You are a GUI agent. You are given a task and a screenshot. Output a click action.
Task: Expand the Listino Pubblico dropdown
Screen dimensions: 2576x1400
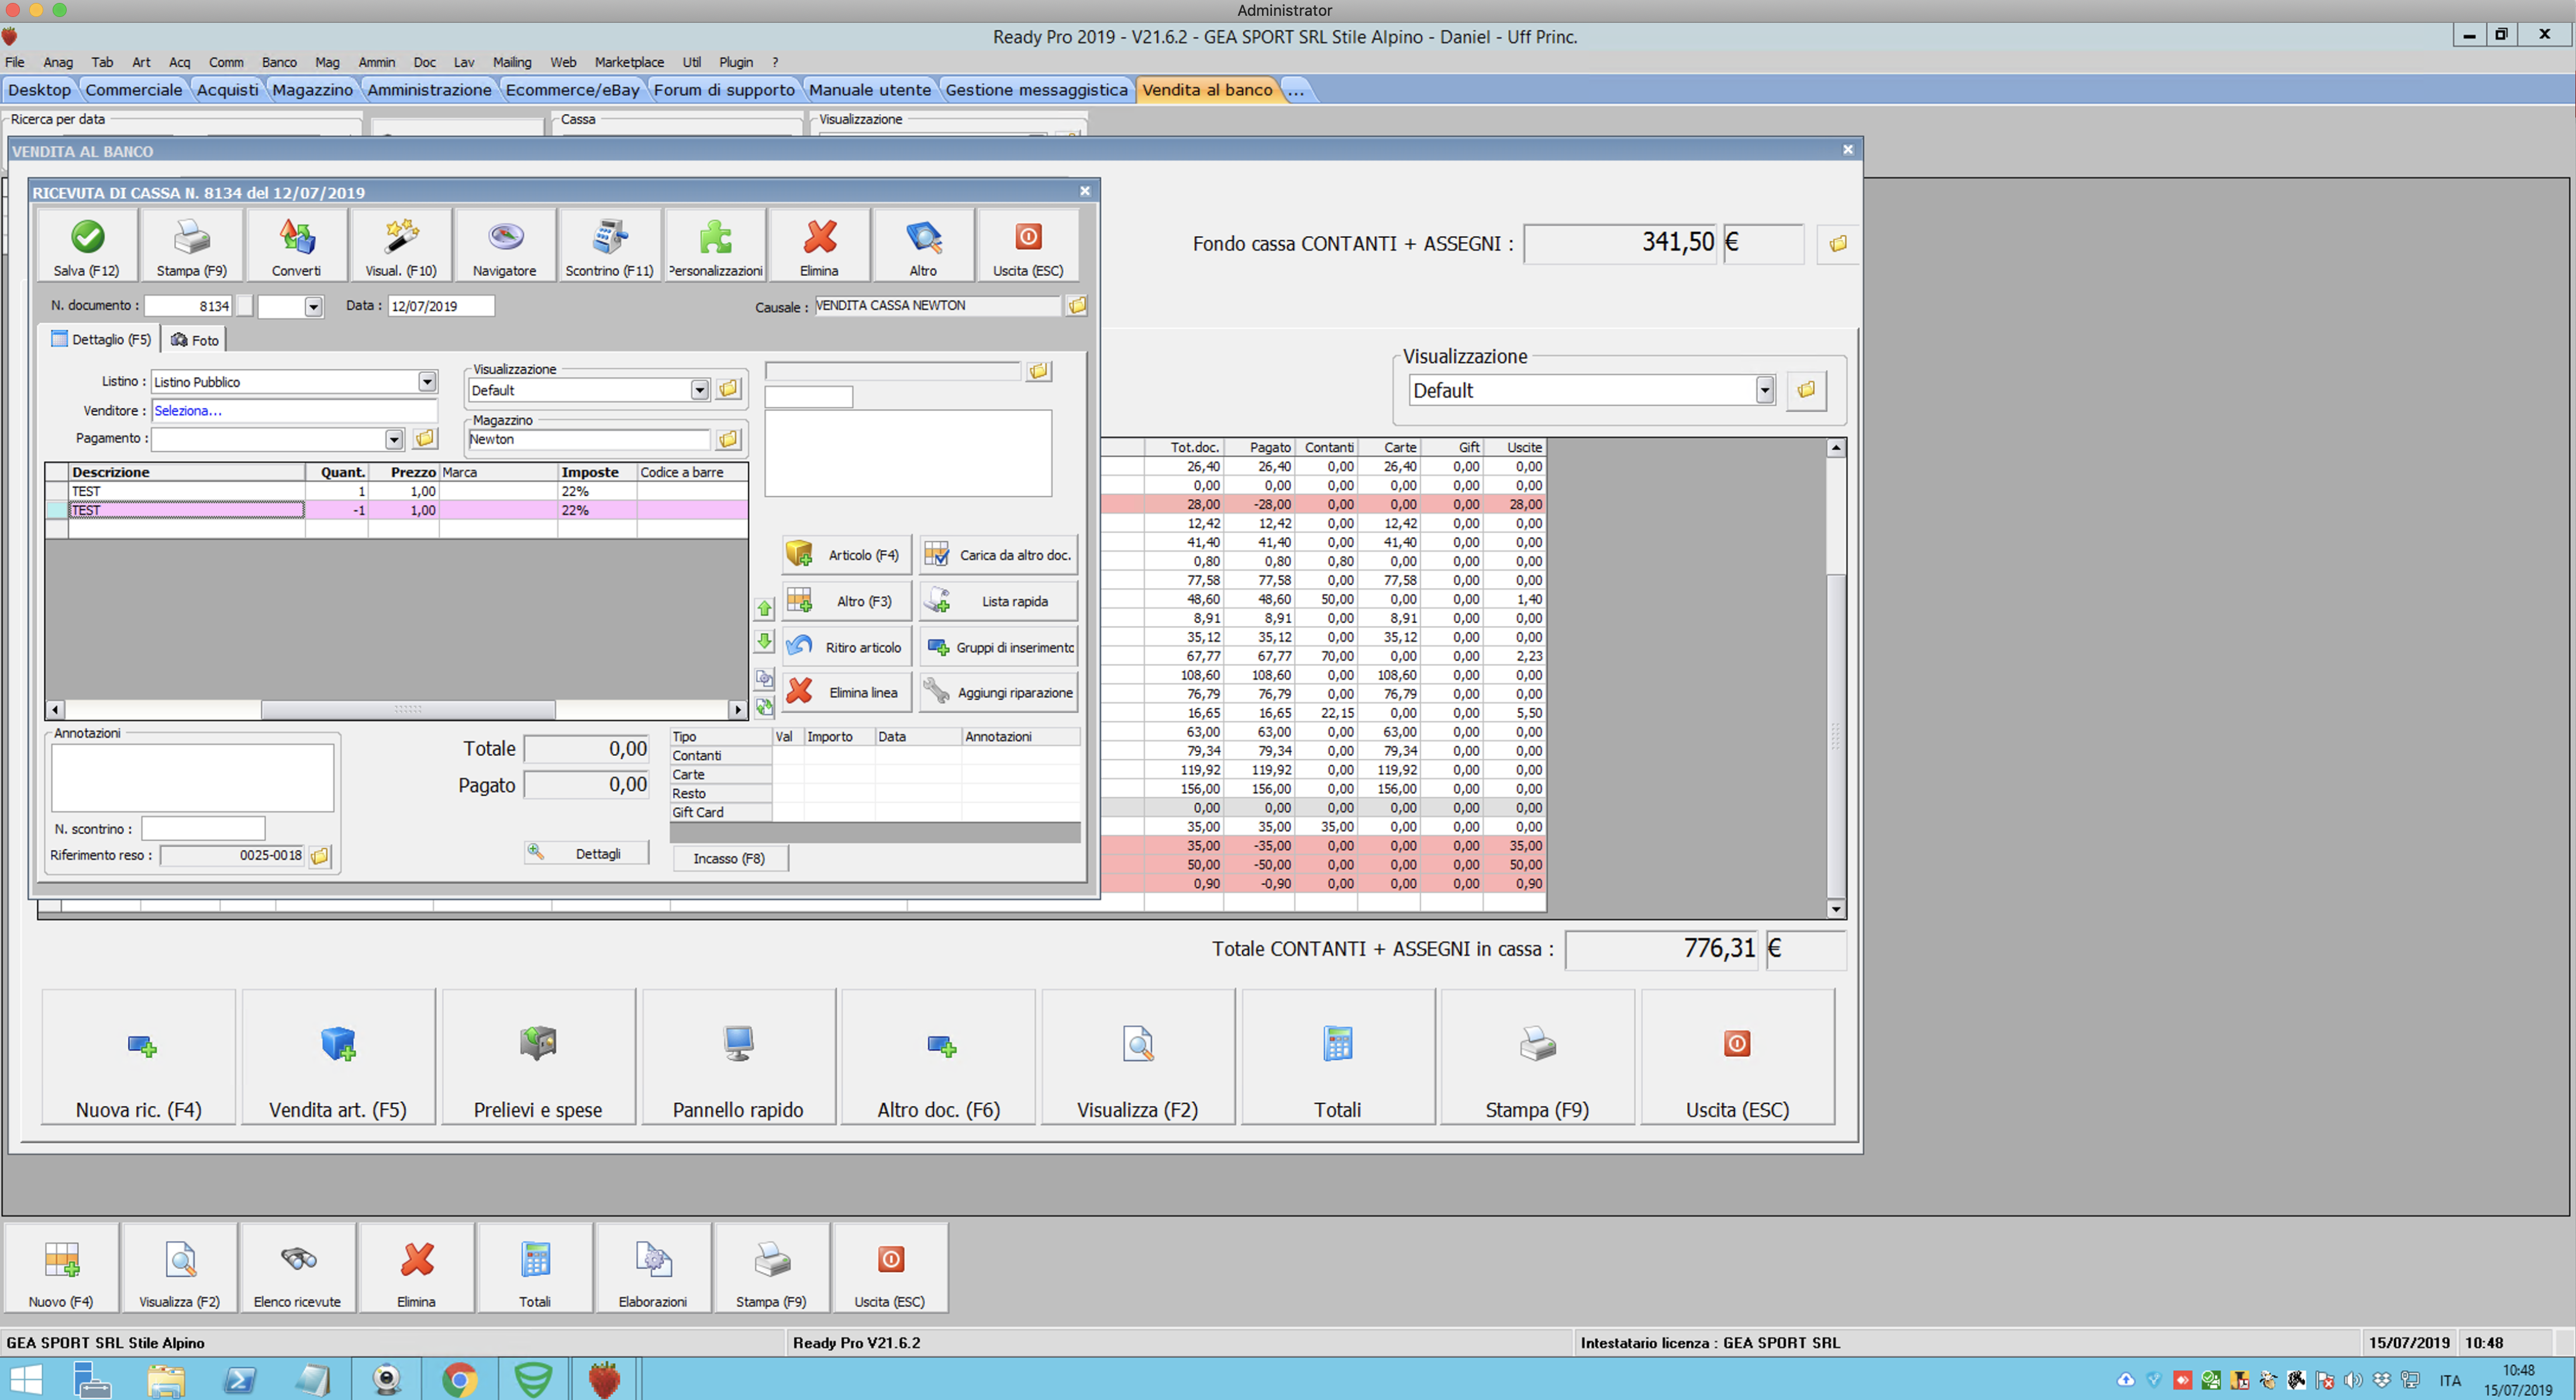click(x=427, y=382)
